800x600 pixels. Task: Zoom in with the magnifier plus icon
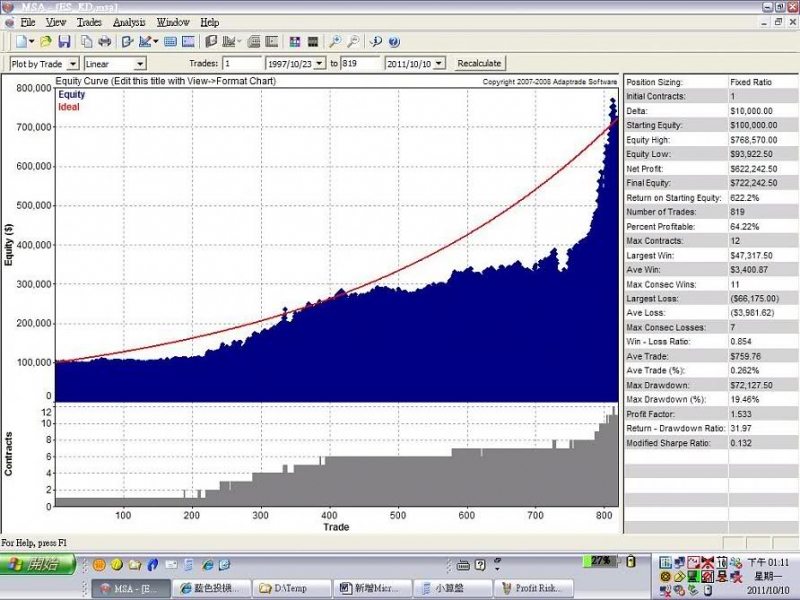click(335, 42)
